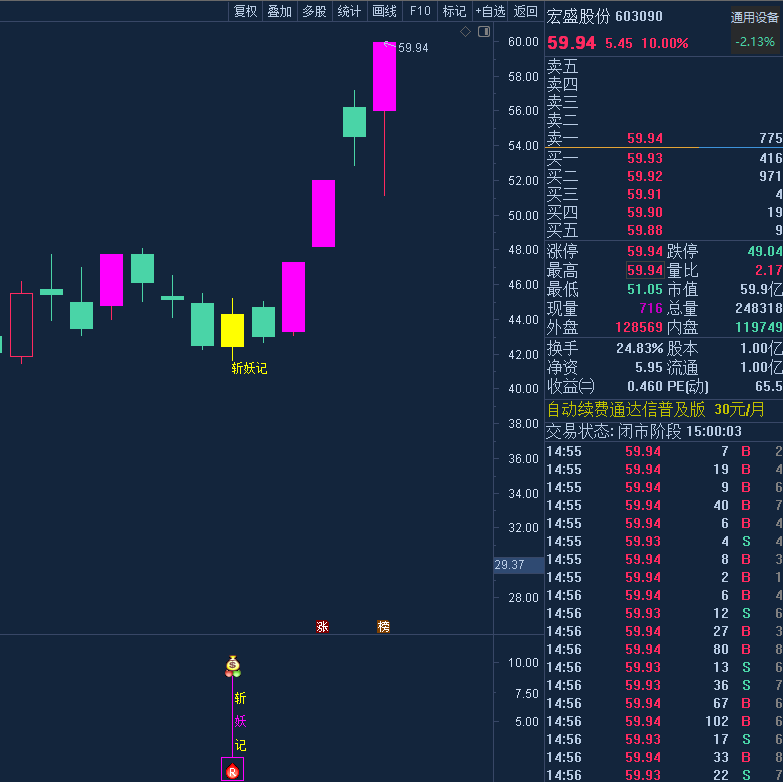
Task: Click the red R marker icon
Action: (x=232, y=770)
